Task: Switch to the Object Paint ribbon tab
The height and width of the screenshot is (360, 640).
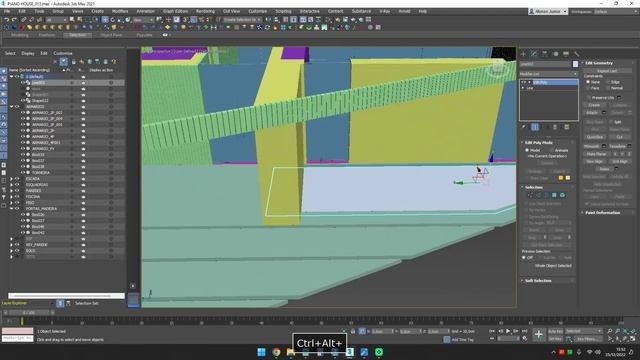Action: 111,35
